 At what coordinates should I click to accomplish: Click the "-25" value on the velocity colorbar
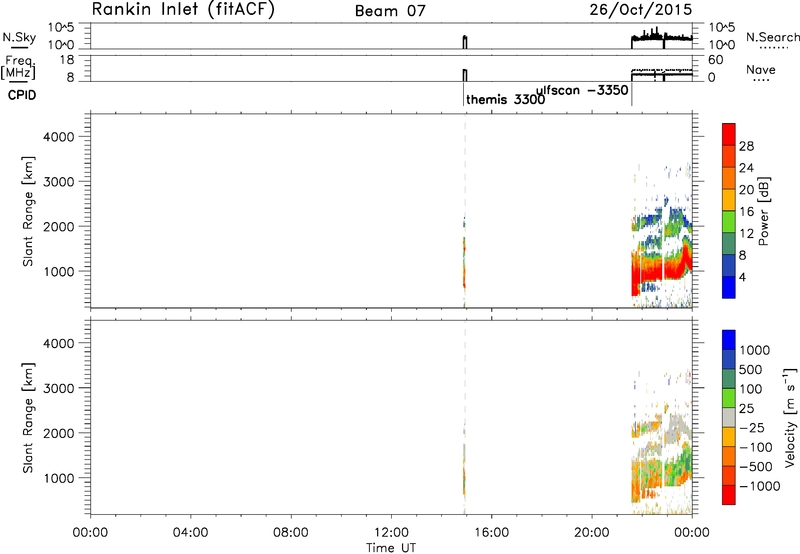(x=751, y=427)
